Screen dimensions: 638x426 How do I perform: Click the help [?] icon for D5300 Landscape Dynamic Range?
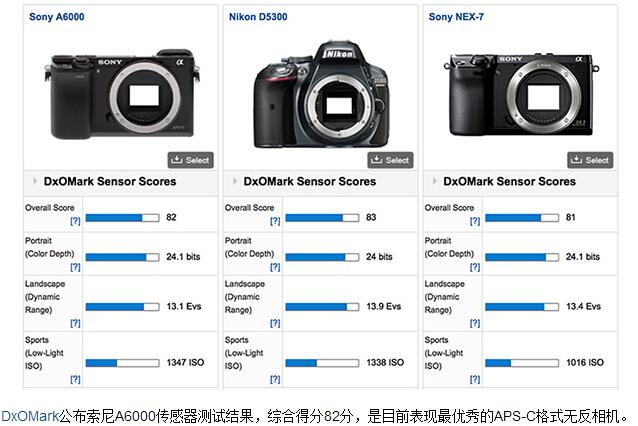tap(275, 323)
